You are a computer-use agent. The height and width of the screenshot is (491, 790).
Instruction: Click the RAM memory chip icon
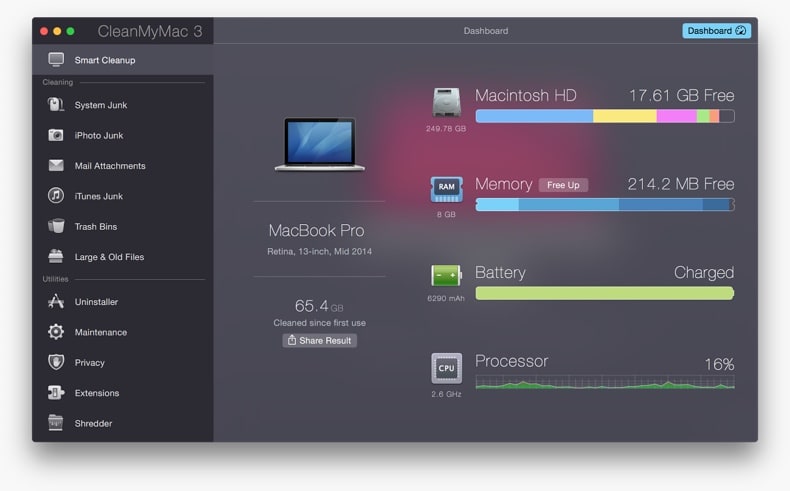coord(446,189)
